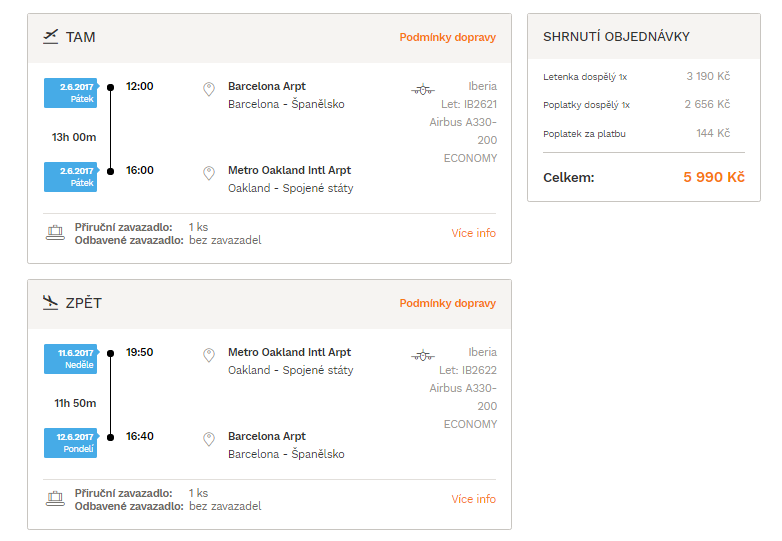
Task: Expand Více info for return baggage
Action: (x=473, y=499)
